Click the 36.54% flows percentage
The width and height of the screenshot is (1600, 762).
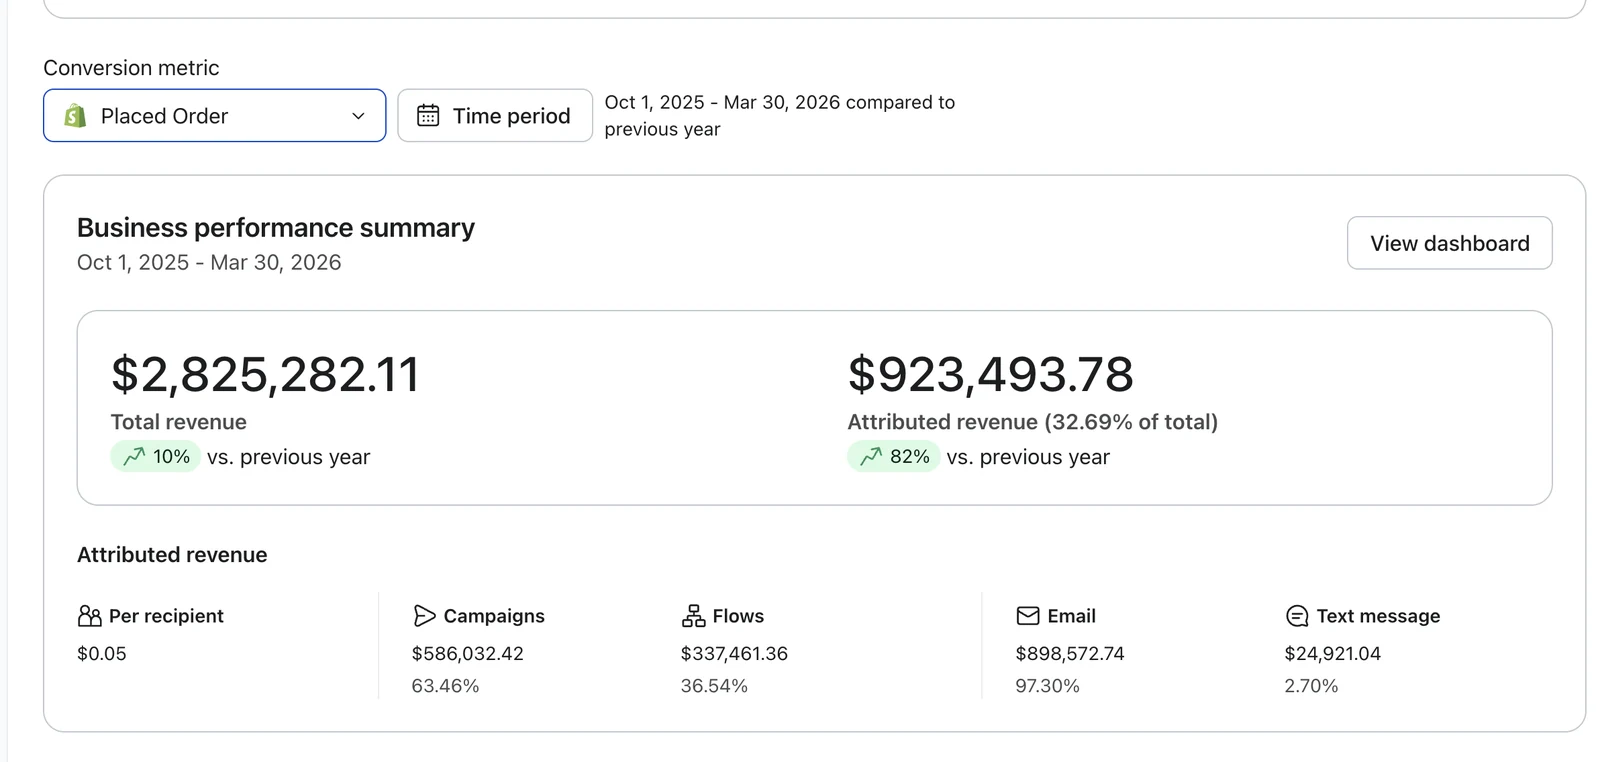(714, 686)
